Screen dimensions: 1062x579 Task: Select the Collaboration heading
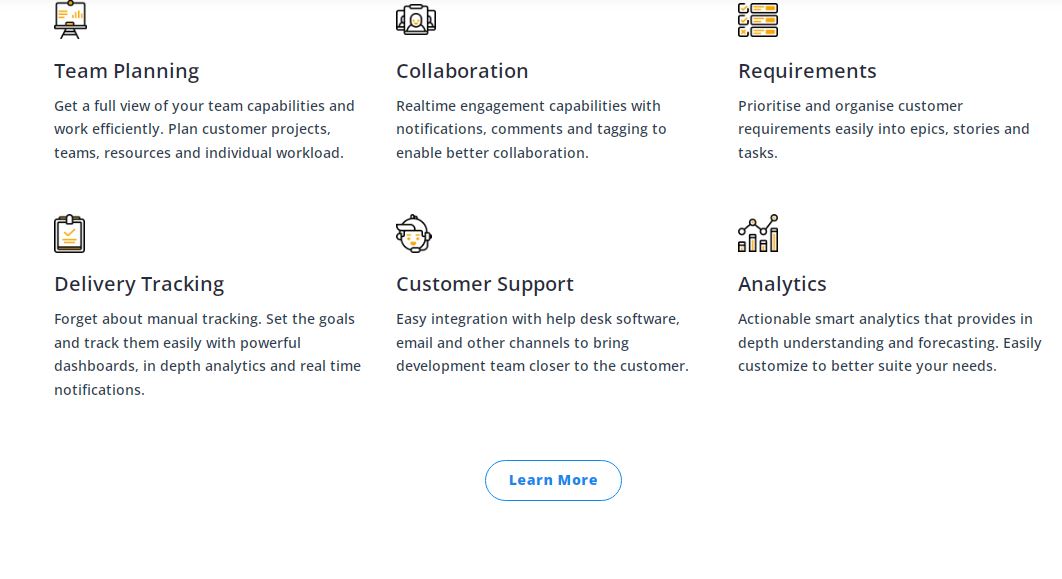coord(462,71)
